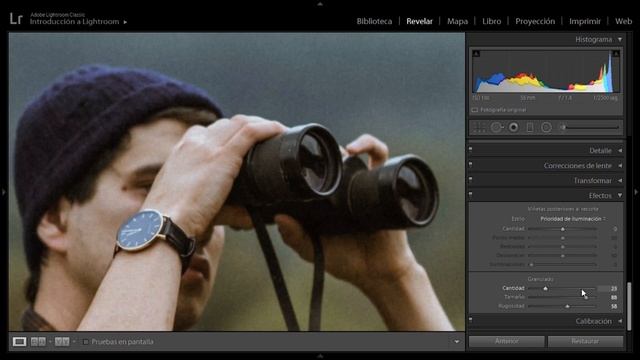Click the binoculars photo in preview
The image size is (640, 360).
[x=237, y=182]
